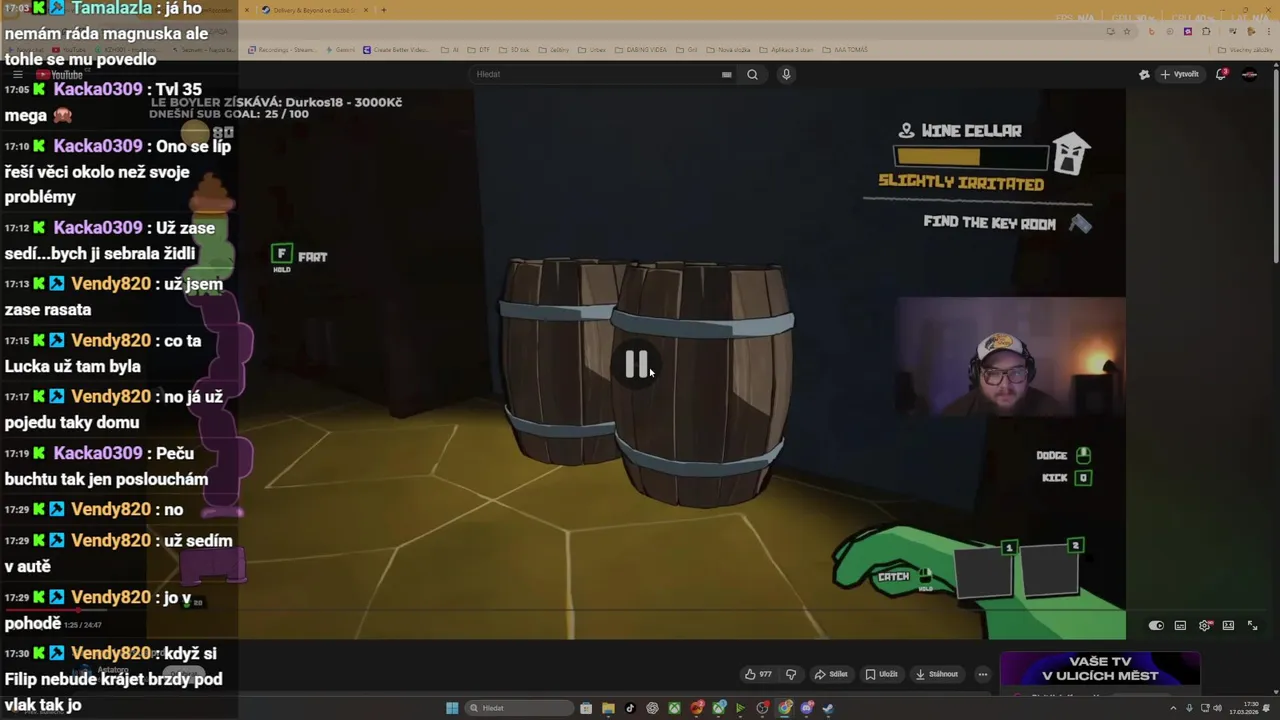Click the Sdílet share button
This screenshot has width=1280, height=720.
tap(831, 674)
